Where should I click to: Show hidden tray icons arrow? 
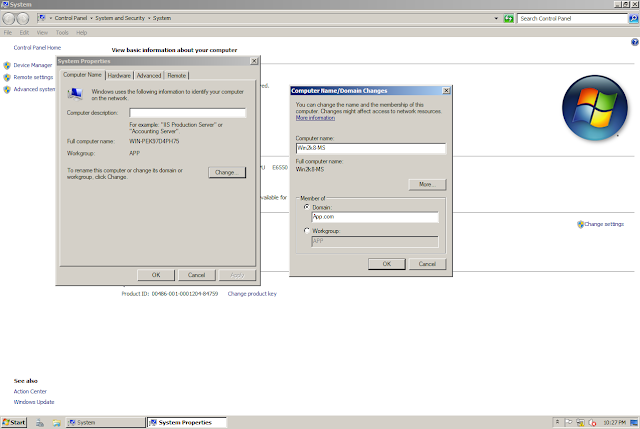pos(558,422)
